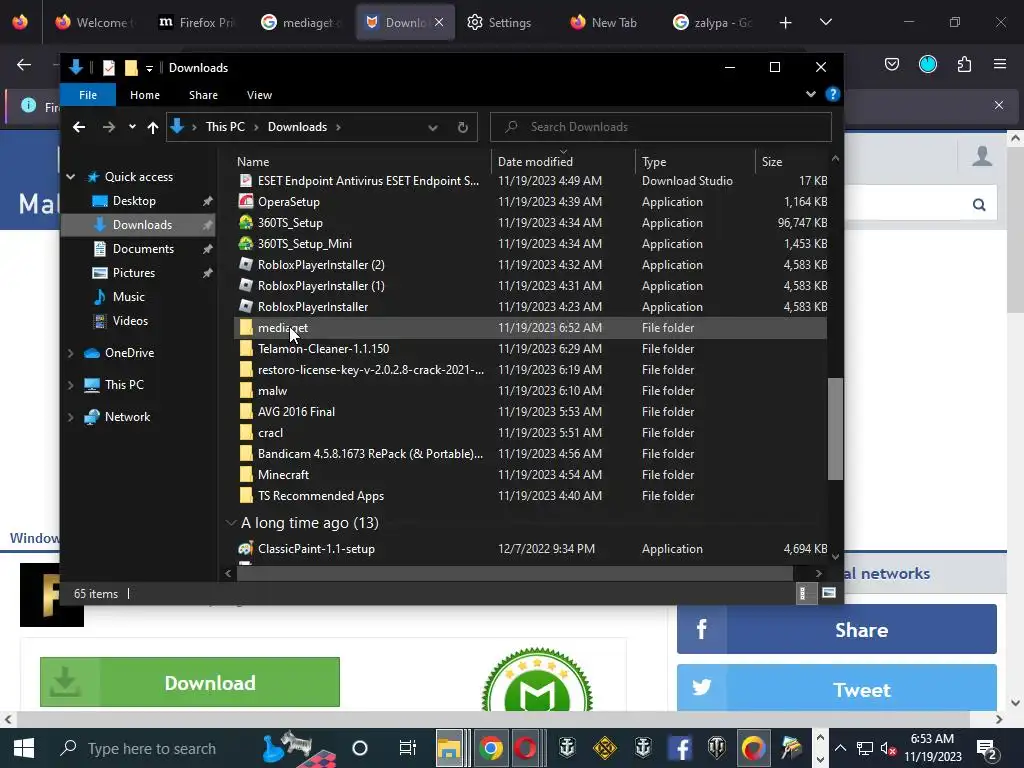Click the Search Downloads field

click(x=661, y=127)
